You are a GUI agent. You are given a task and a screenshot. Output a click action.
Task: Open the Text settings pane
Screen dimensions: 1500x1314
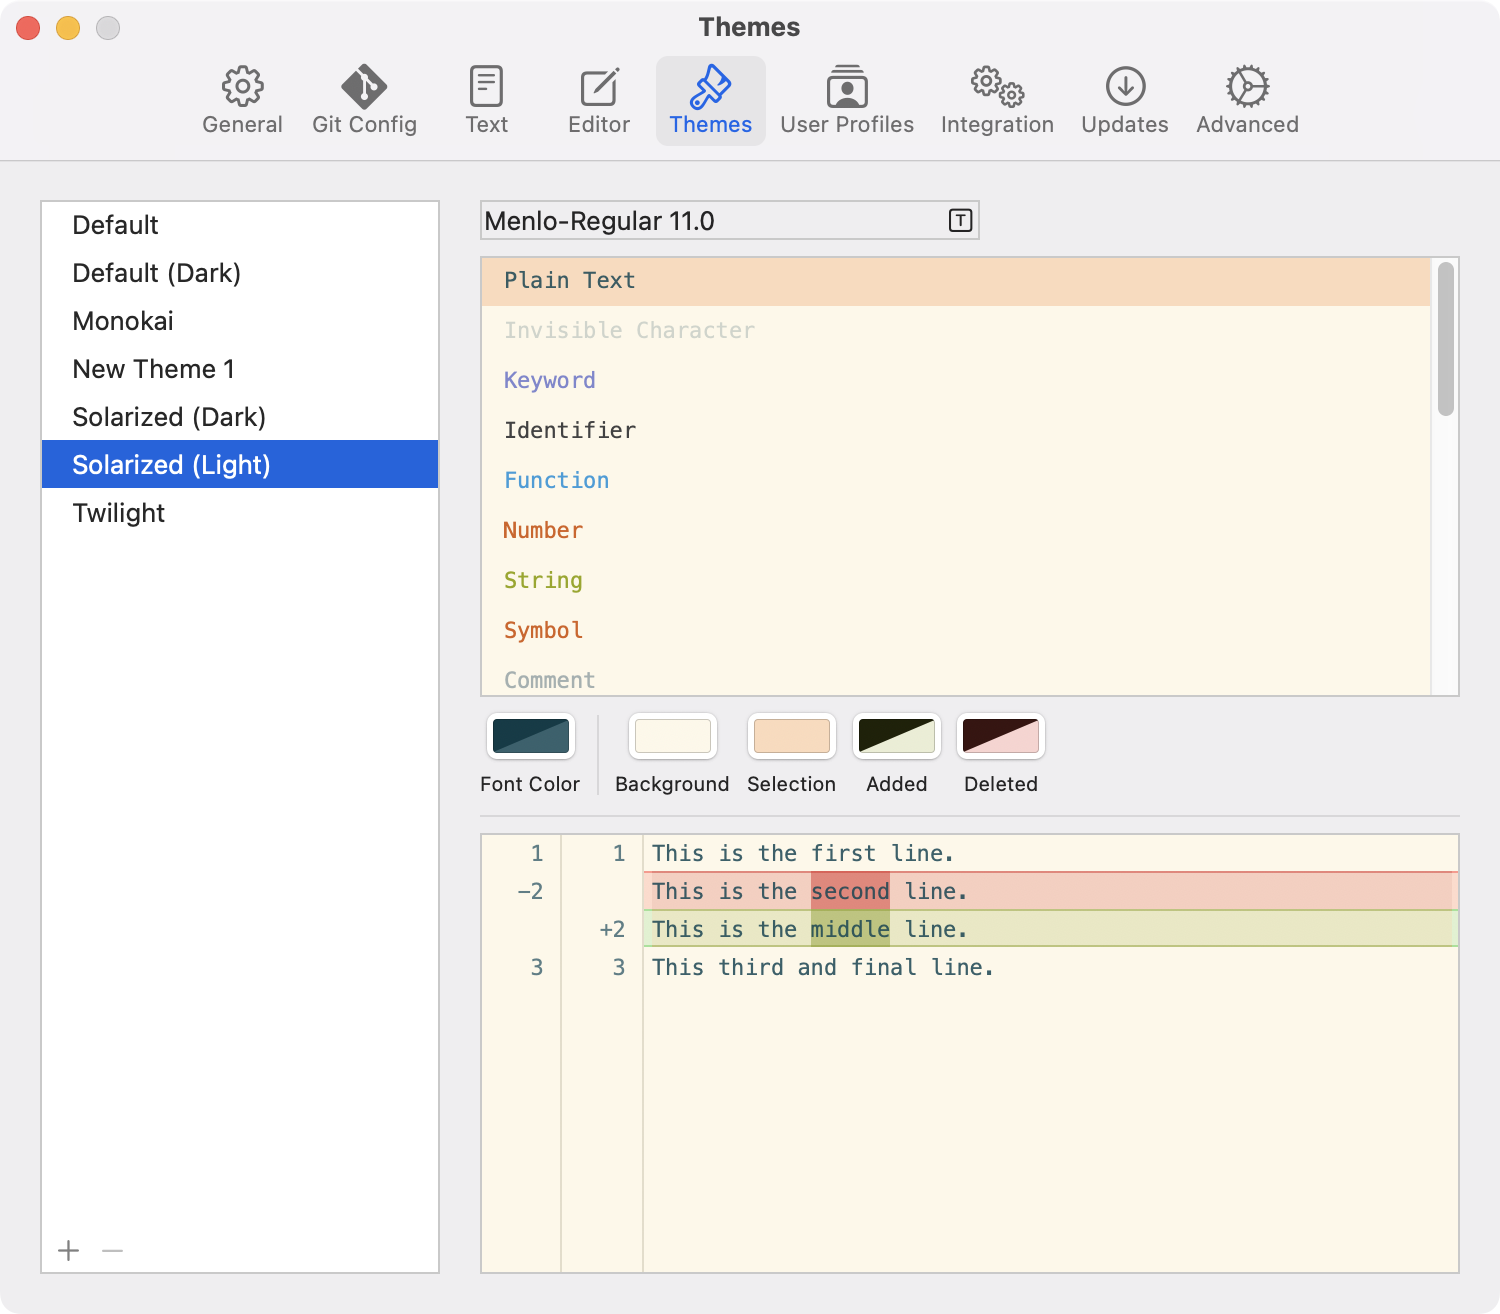pyautogui.click(x=486, y=97)
